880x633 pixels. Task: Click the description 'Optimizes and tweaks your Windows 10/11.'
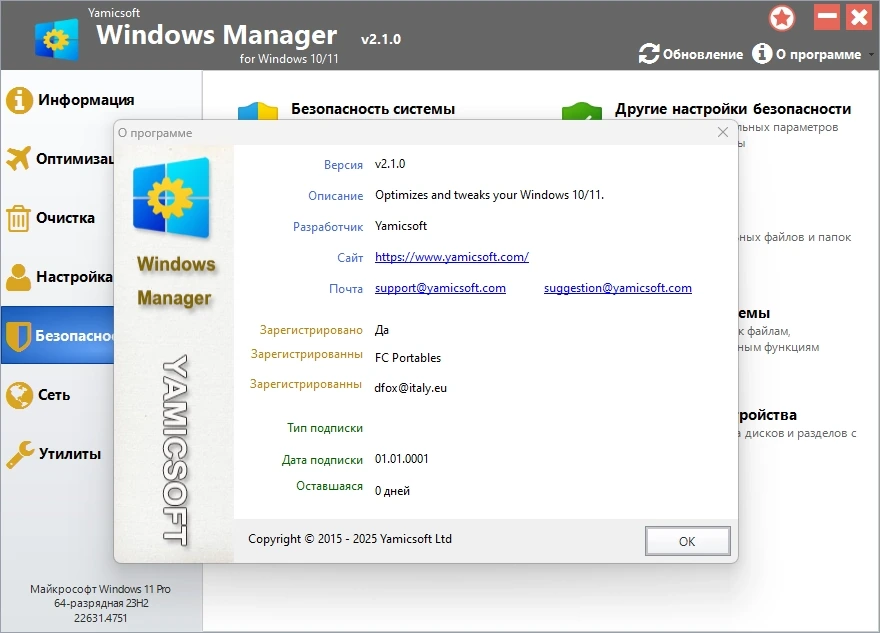489,195
